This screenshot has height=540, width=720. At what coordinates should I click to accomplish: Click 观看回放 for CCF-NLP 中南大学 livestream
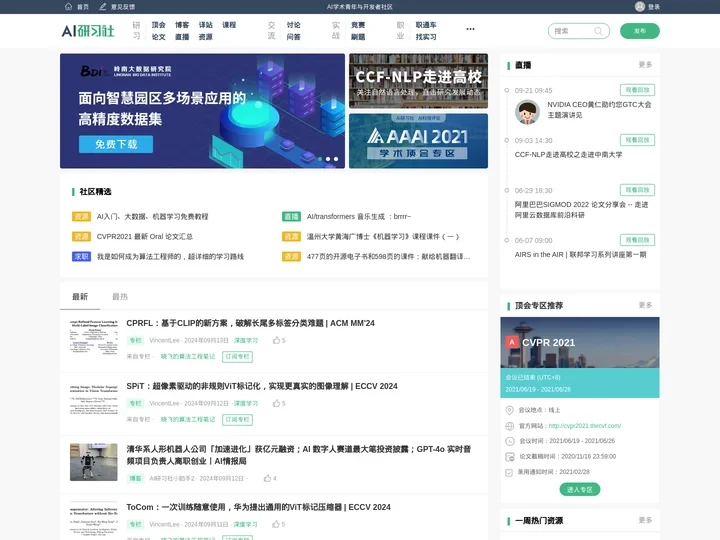click(x=637, y=140)
